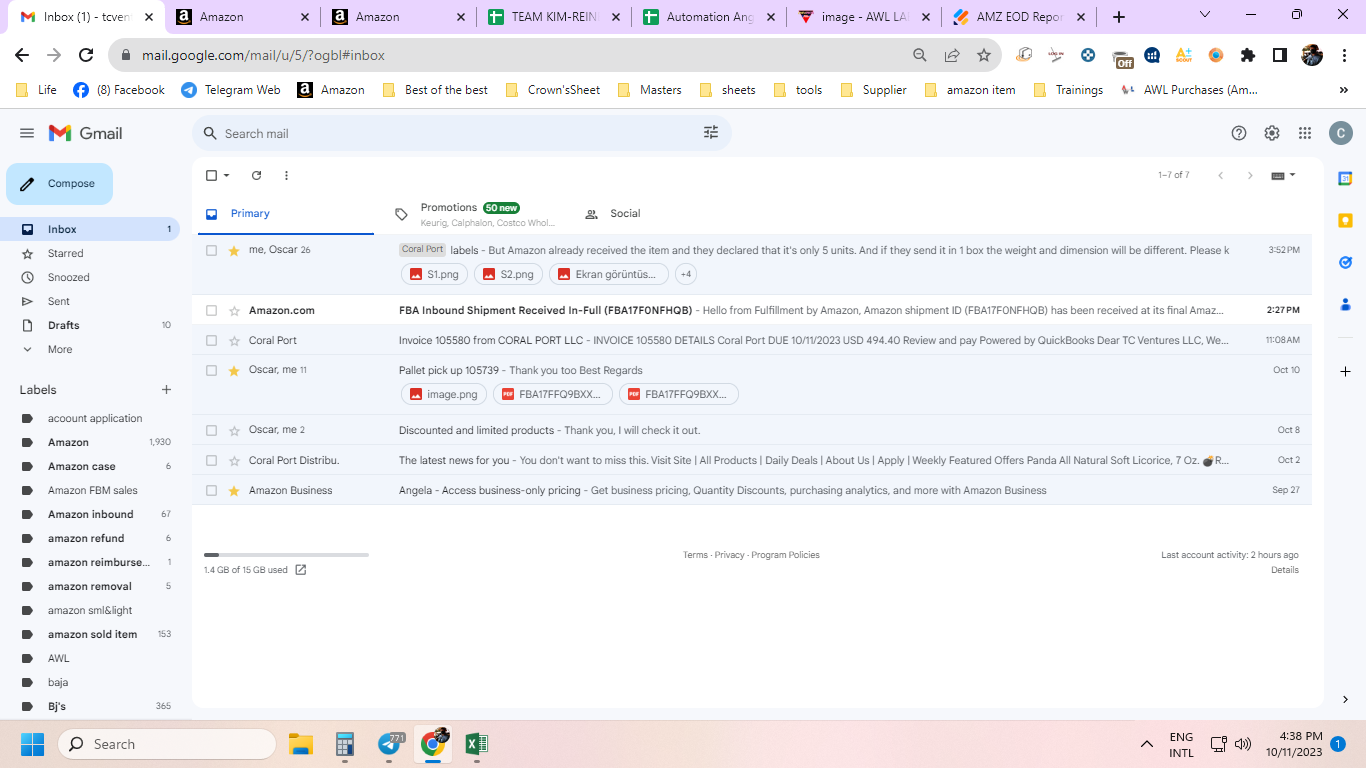
Task: Open the browser tab search dropdown
Action: tap(1205, 15)
